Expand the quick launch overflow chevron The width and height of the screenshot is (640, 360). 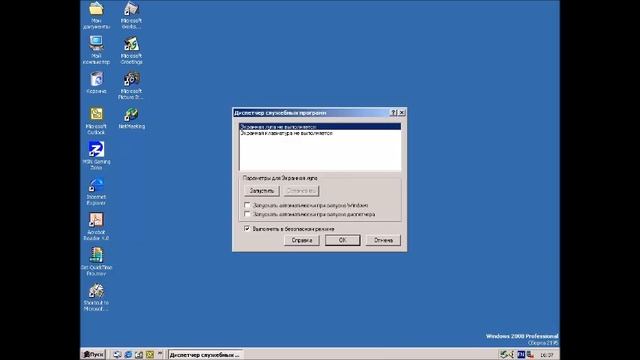point(160,354)
